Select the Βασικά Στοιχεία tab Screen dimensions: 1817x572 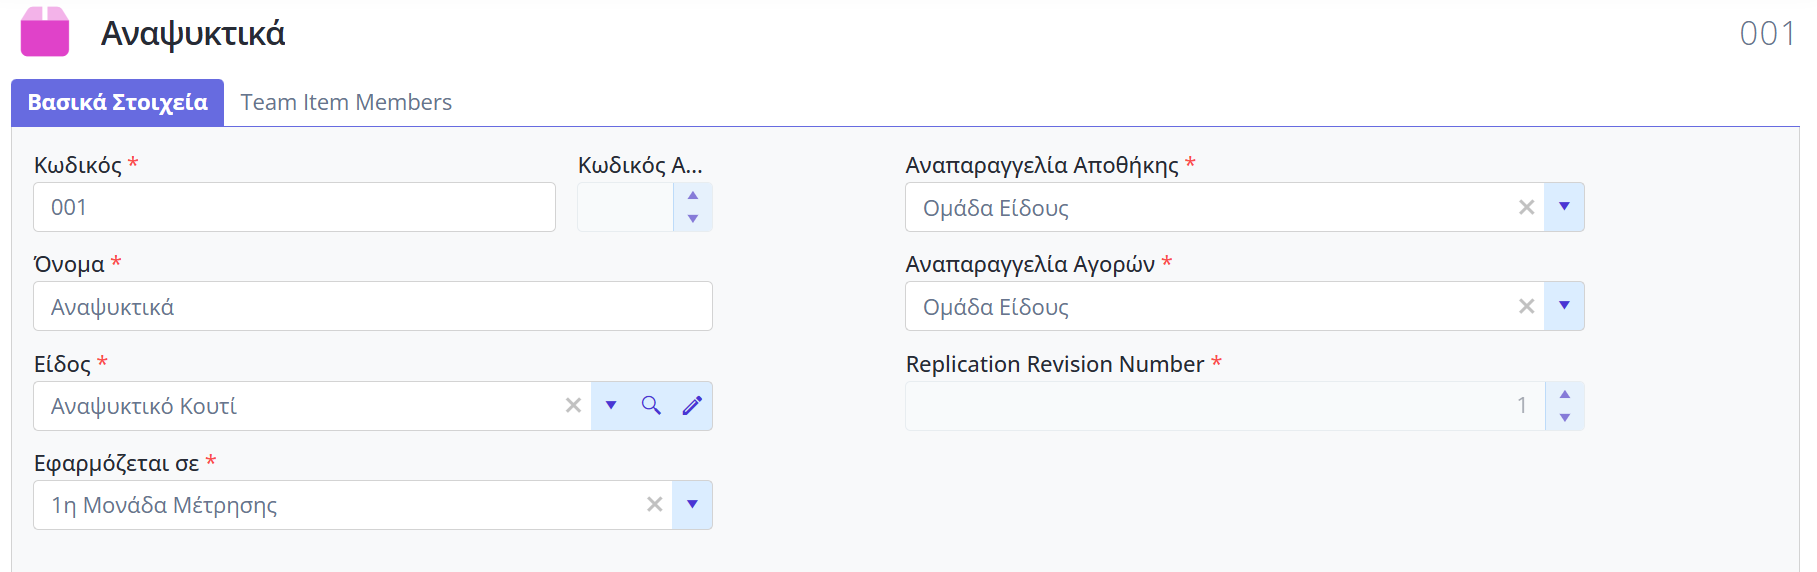pyautogui.click(x=117, y=103)
